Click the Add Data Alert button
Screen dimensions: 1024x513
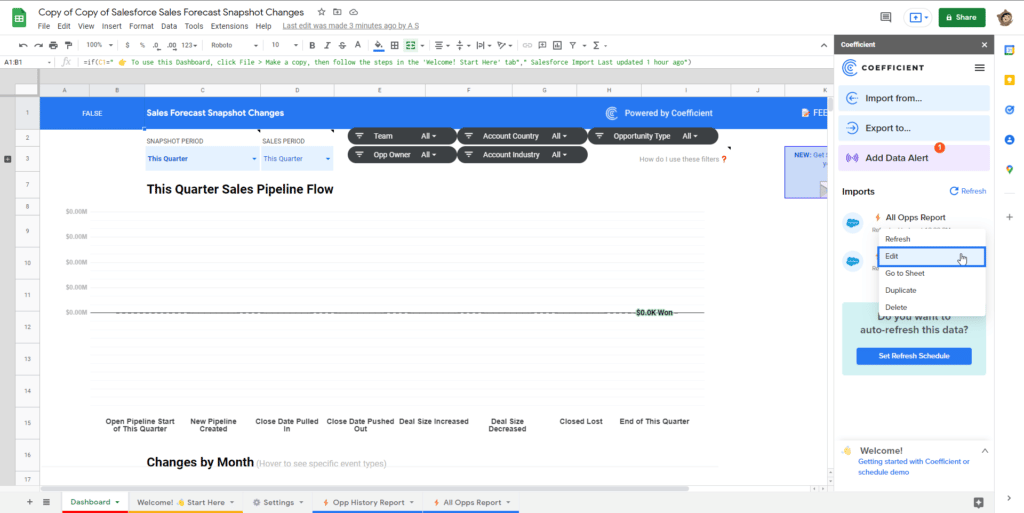pos(914,158)
